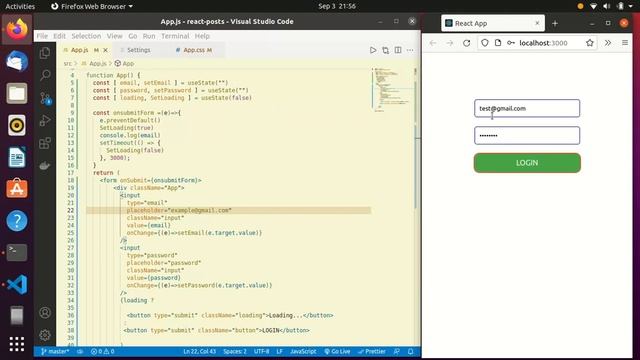Click the green LOGIN button
This screenshot has width=640, height=360.
click(527, 163)
